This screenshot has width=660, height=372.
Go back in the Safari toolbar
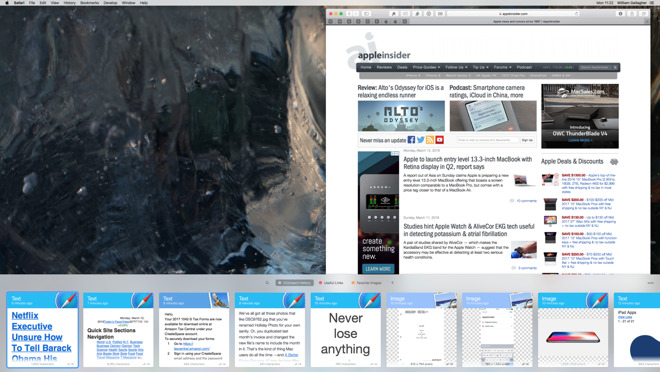tap(349, 14)
